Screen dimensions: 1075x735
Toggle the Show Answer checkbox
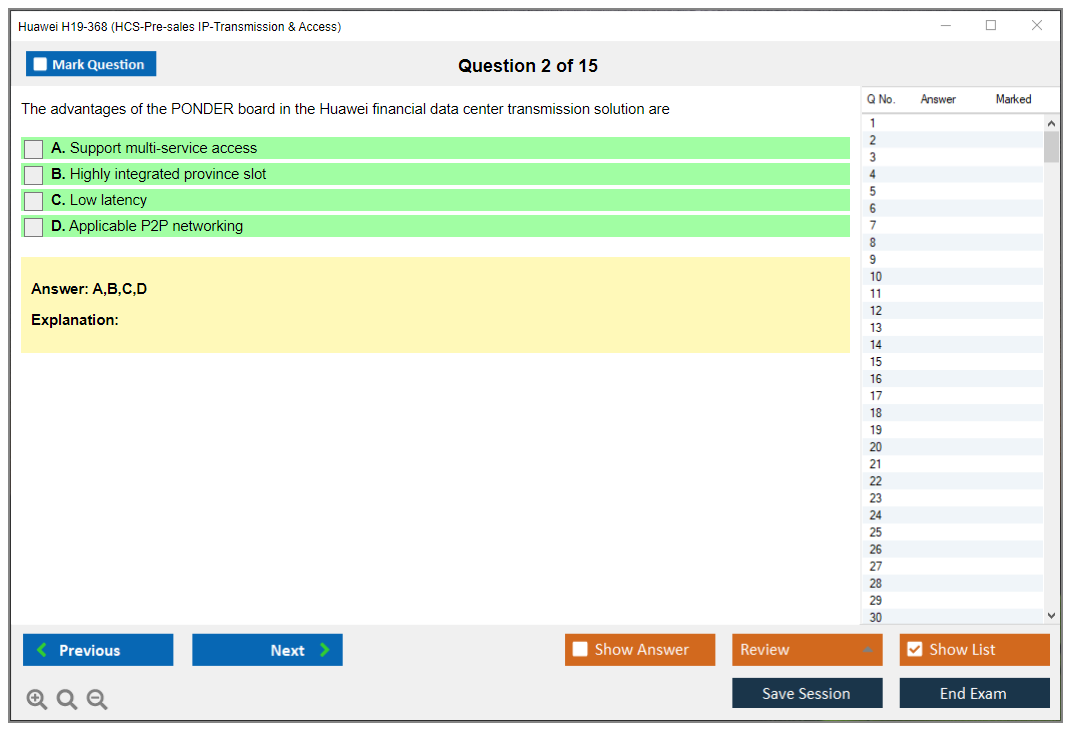[581, 650]
